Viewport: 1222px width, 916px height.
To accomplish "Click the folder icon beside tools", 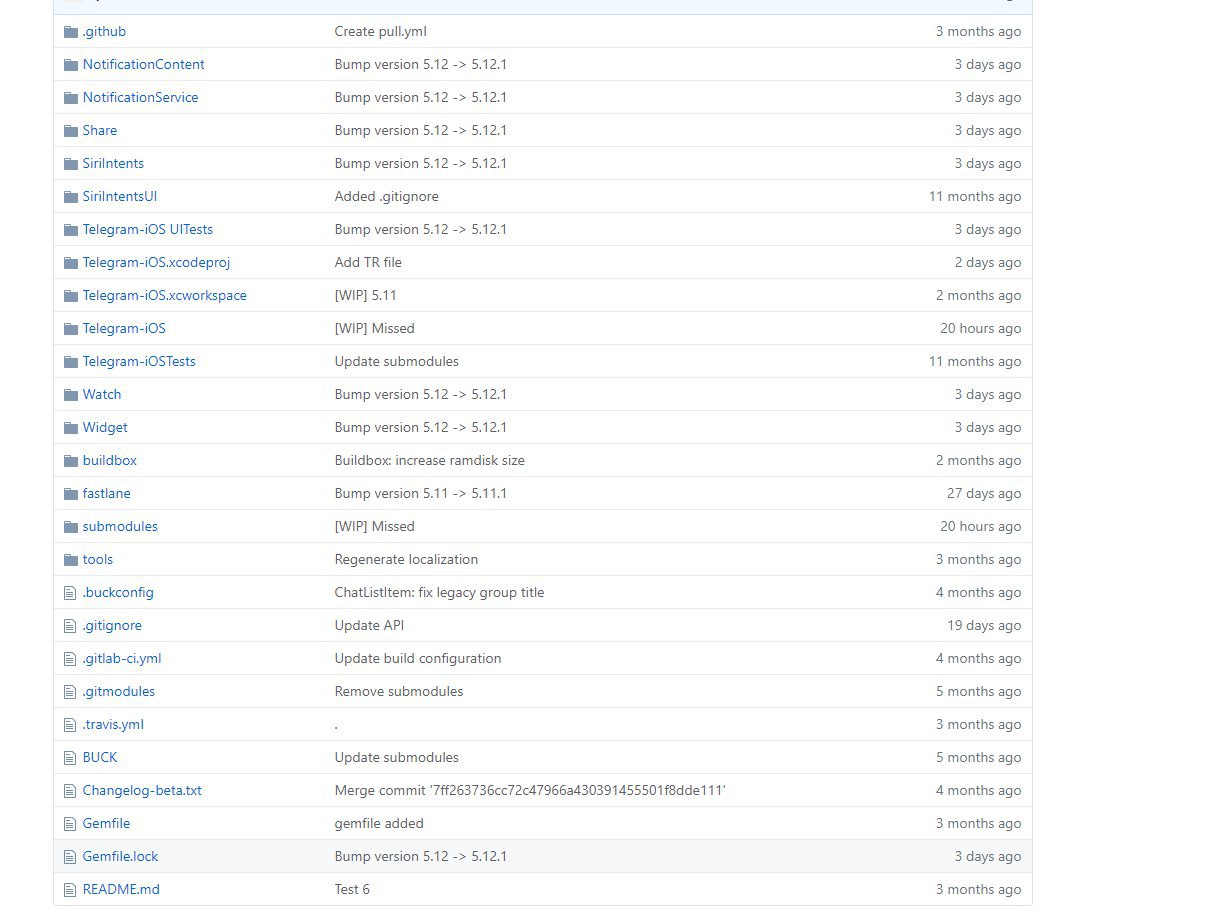I will click(x=70, y=560).
